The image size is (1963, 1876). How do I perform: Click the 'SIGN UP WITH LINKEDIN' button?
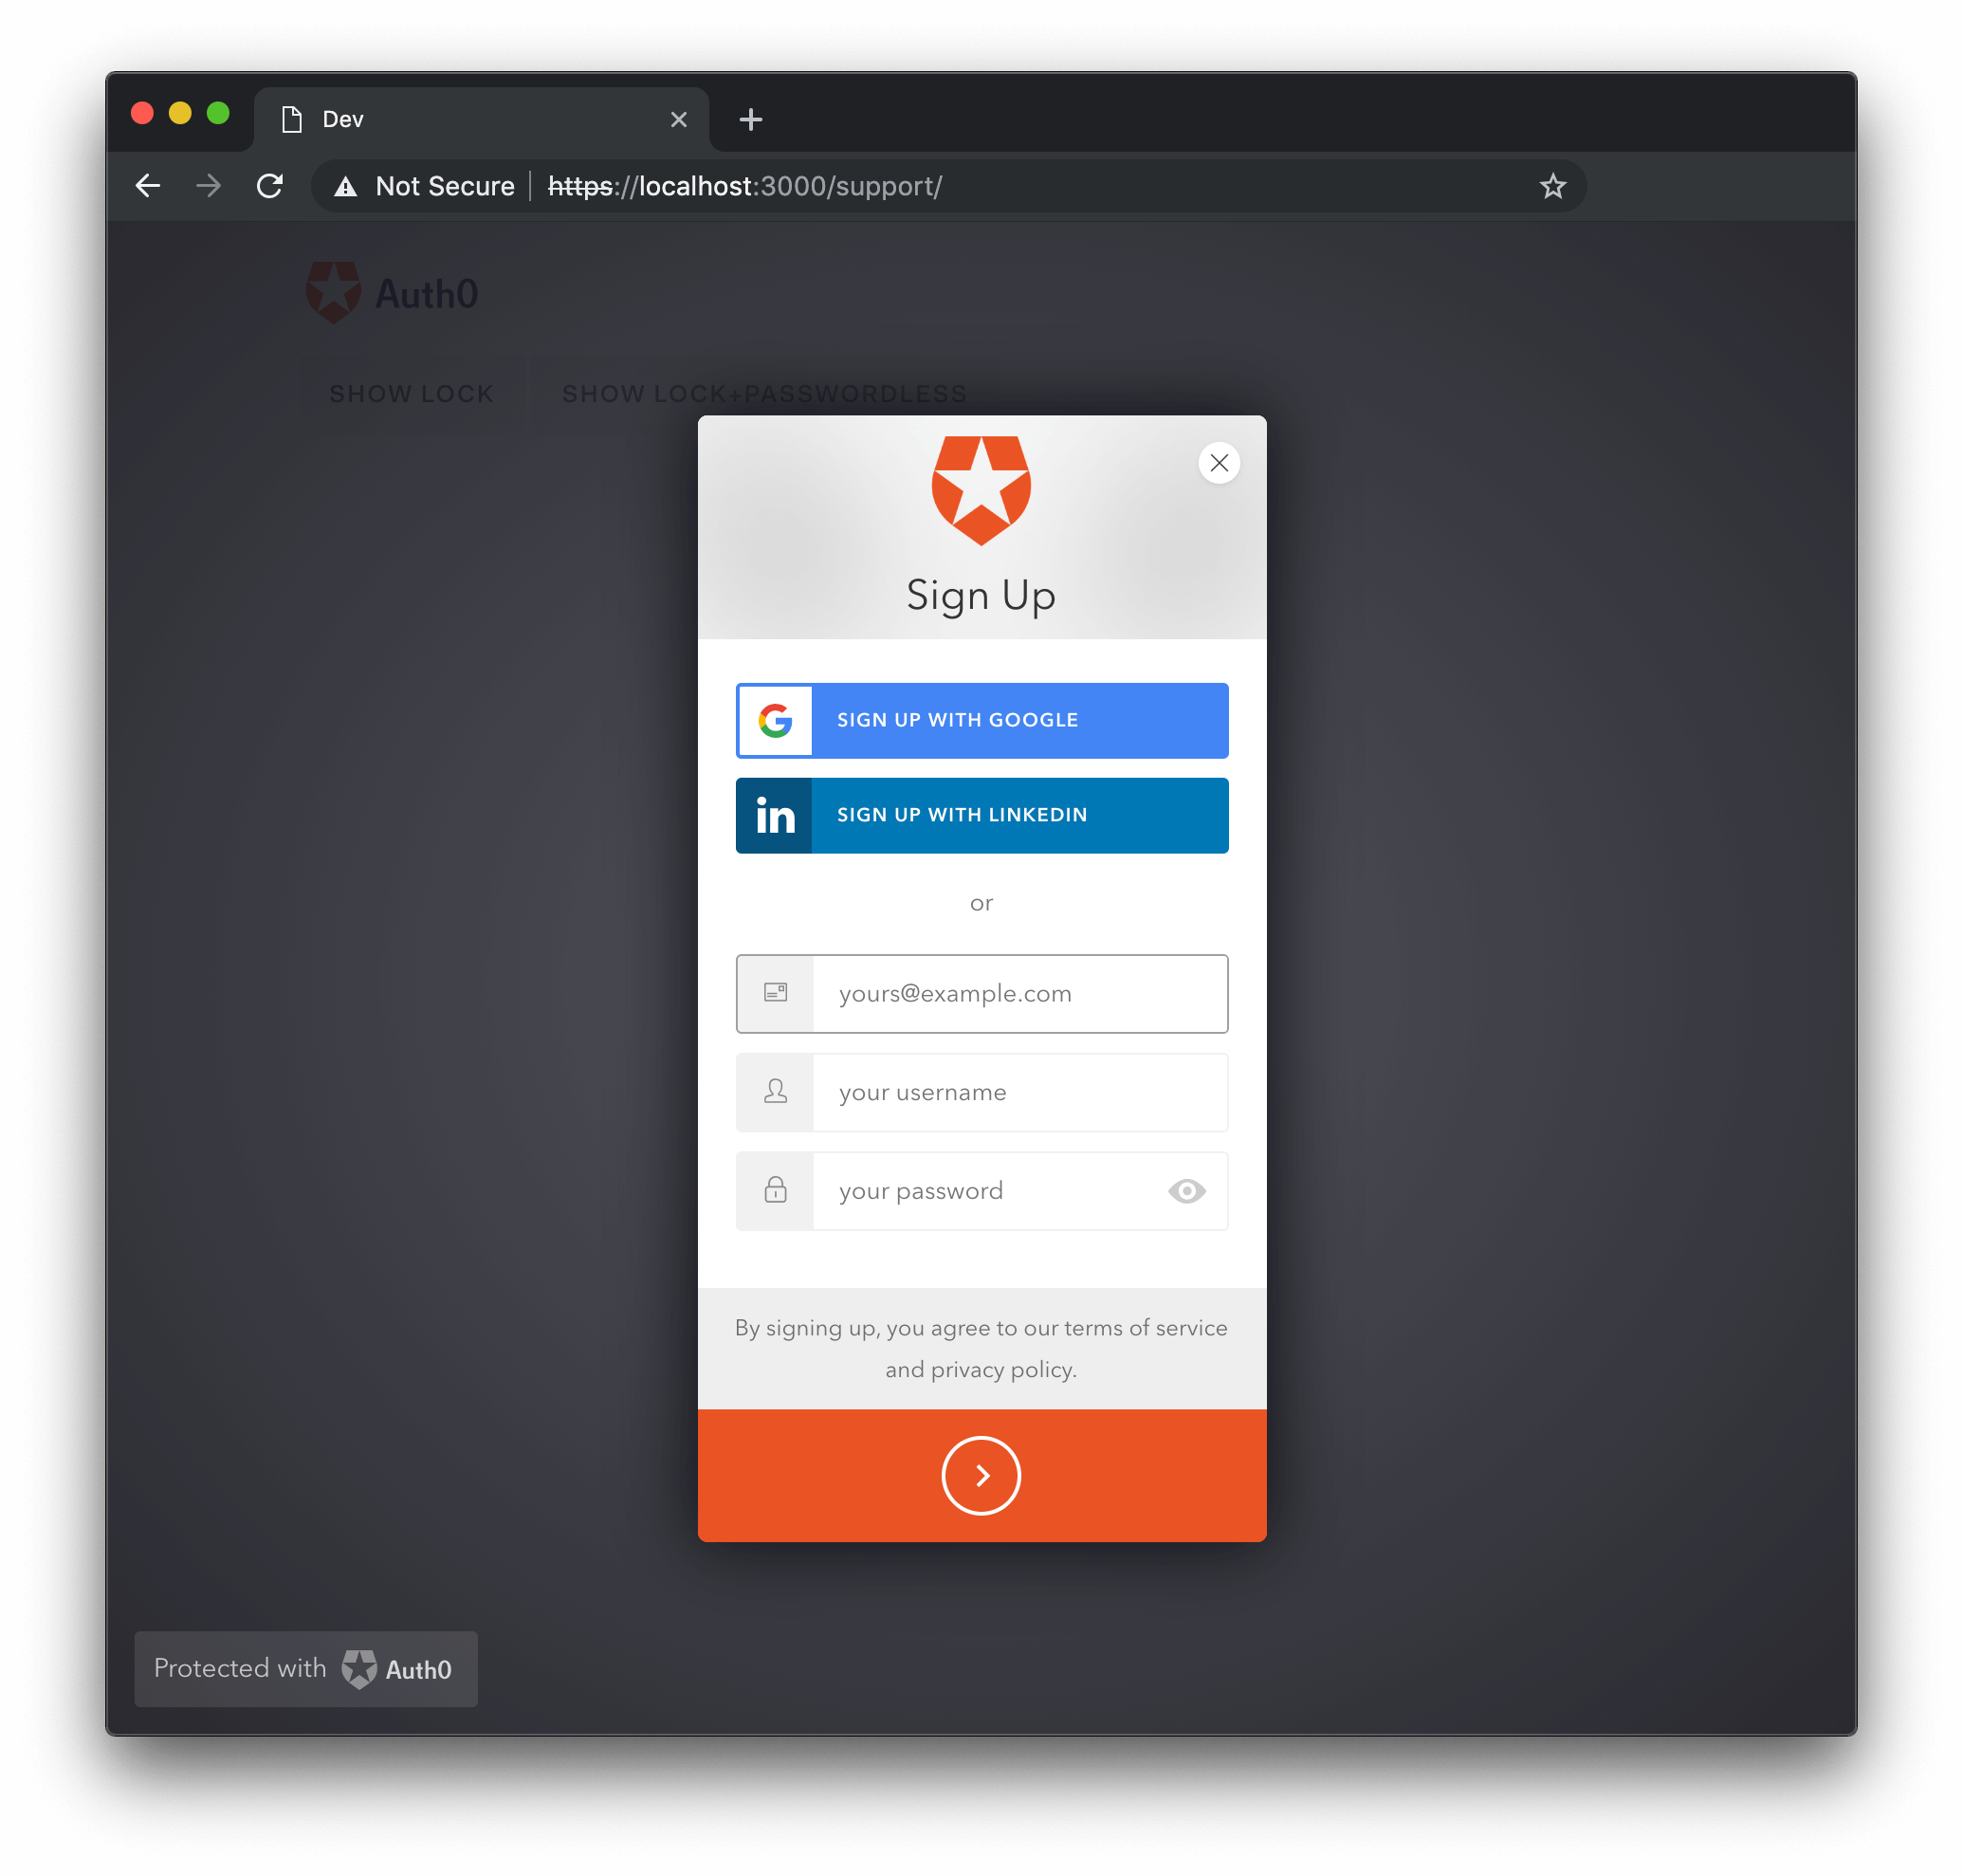click(x=980, y=814)
